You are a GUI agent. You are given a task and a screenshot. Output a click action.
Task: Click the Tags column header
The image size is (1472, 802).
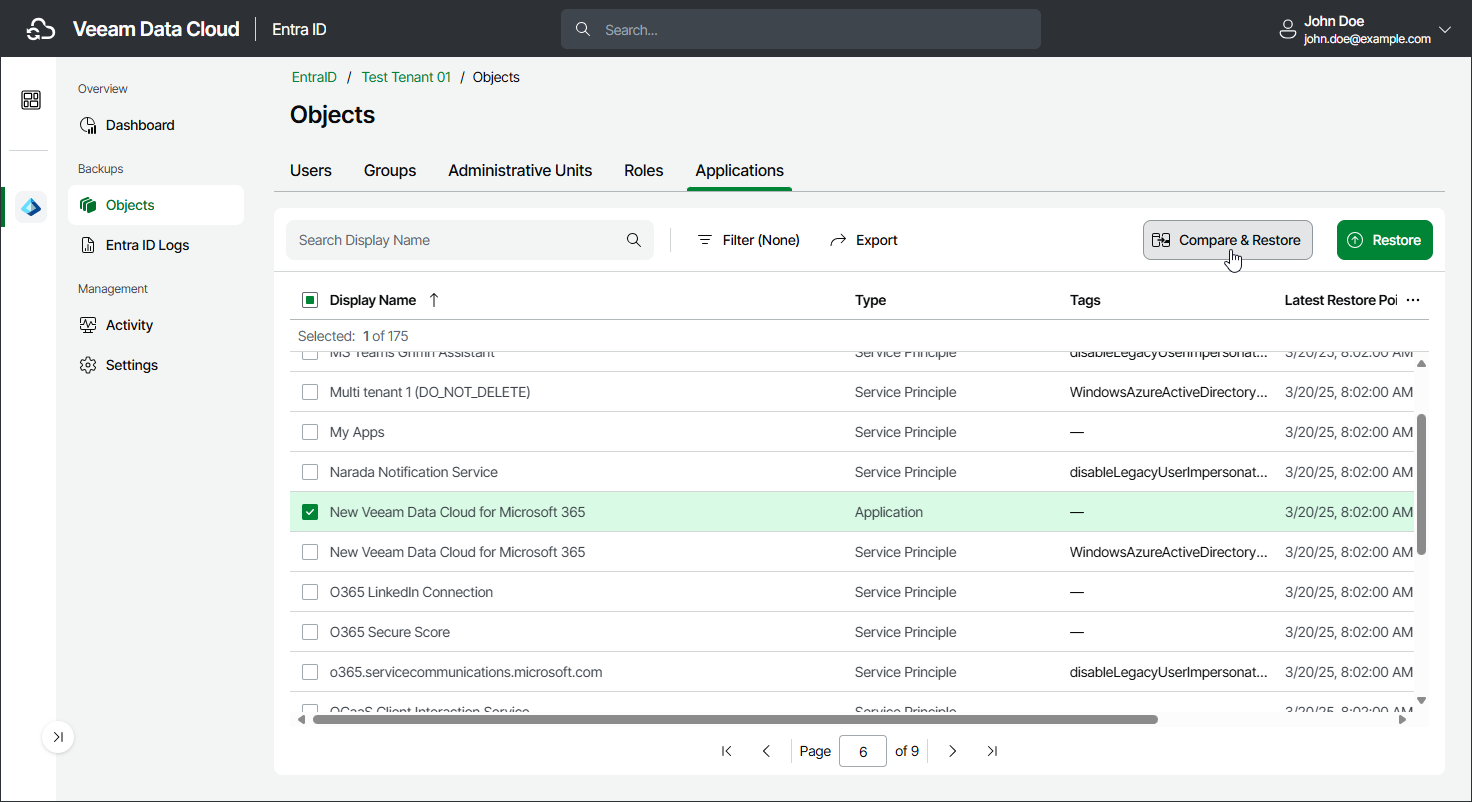point(1085,300)
